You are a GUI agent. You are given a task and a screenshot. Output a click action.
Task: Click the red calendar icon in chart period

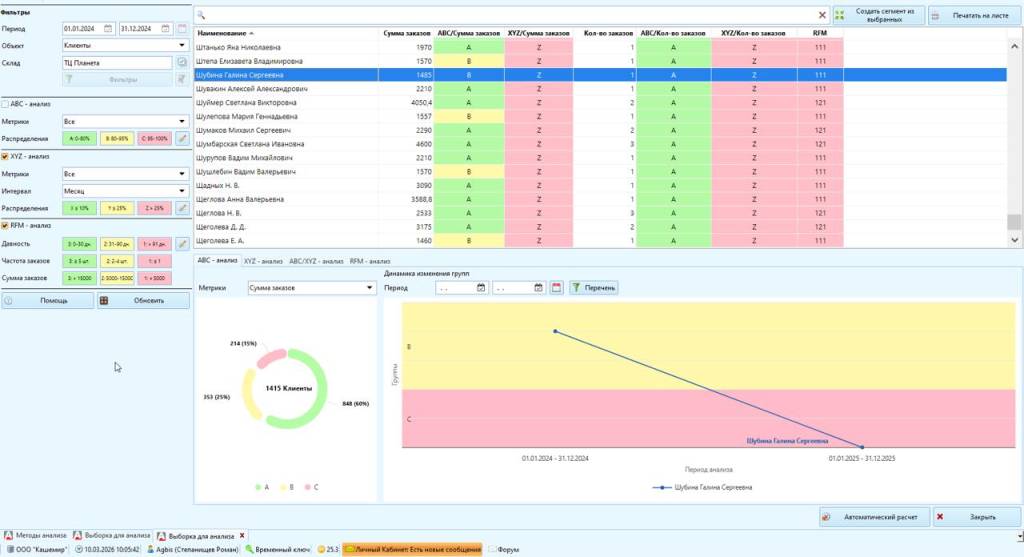[x=557, y=288]
